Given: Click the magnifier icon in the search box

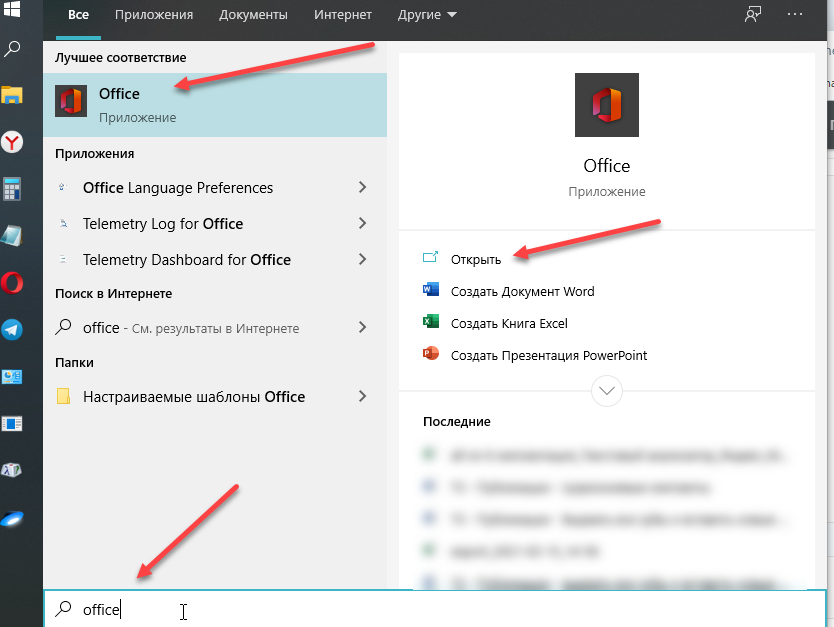Looking at the screenshot, I should [x=63, y=609].
